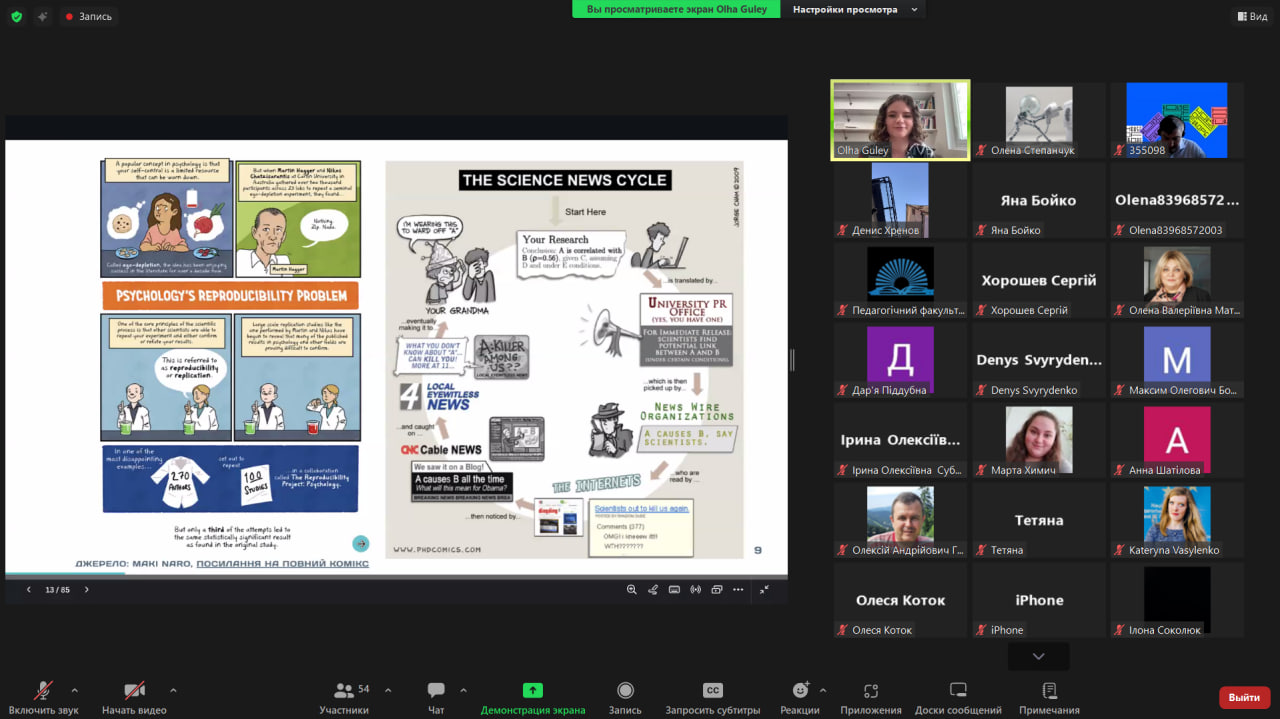Show more participants with down chevron

tap(1038, 656)
